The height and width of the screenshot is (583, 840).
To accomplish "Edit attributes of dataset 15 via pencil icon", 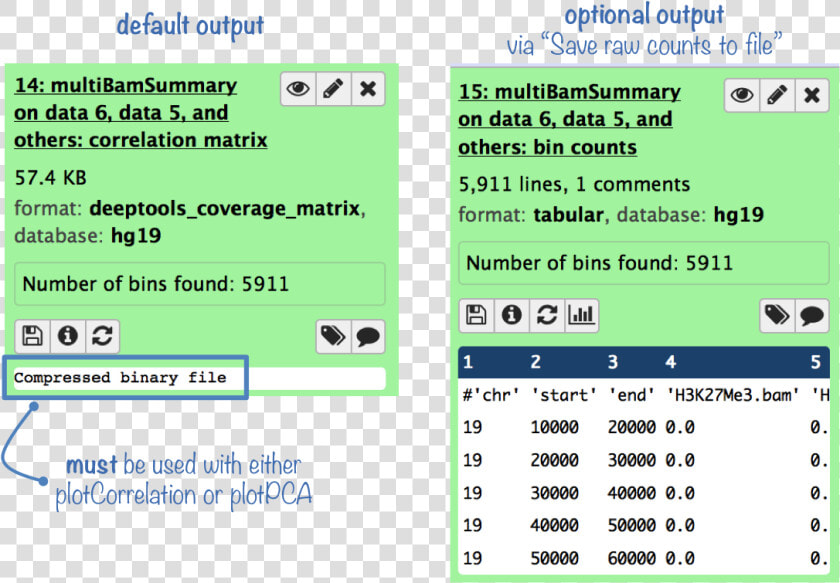I will 777,95.
